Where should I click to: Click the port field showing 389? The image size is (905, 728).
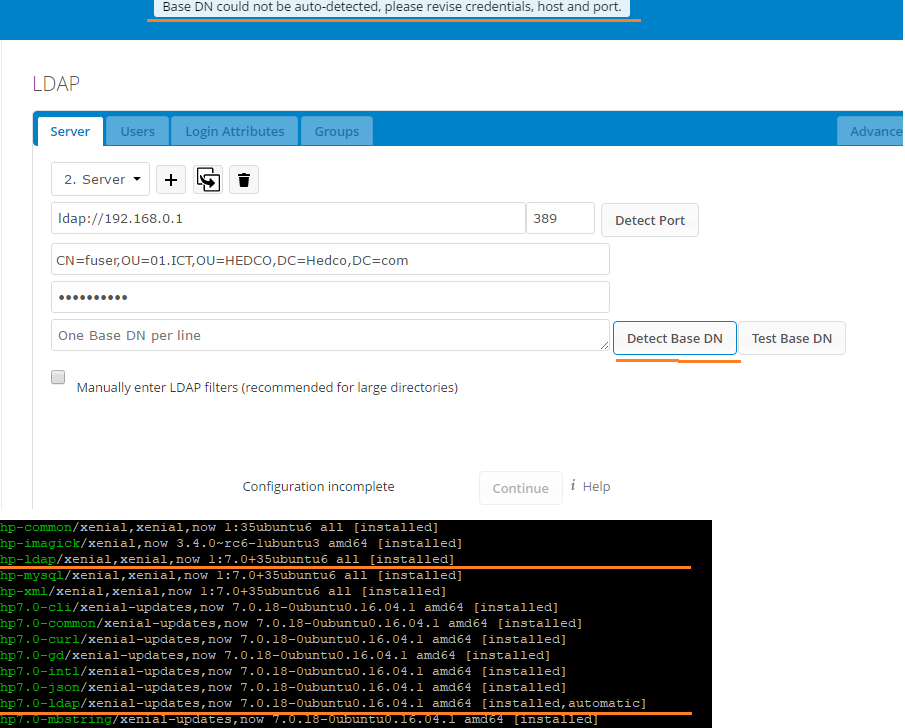(560, 218)
